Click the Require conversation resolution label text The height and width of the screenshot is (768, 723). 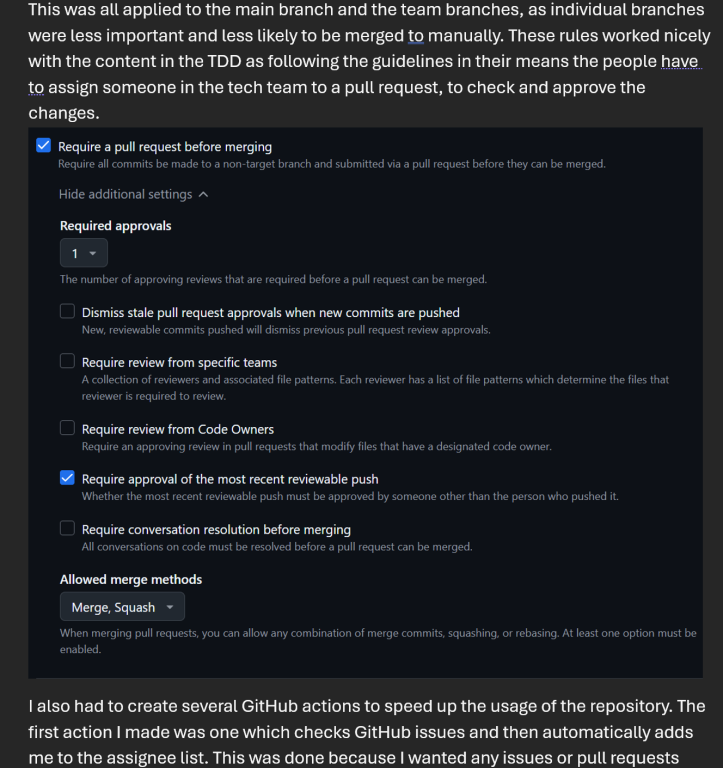[216, 529]
